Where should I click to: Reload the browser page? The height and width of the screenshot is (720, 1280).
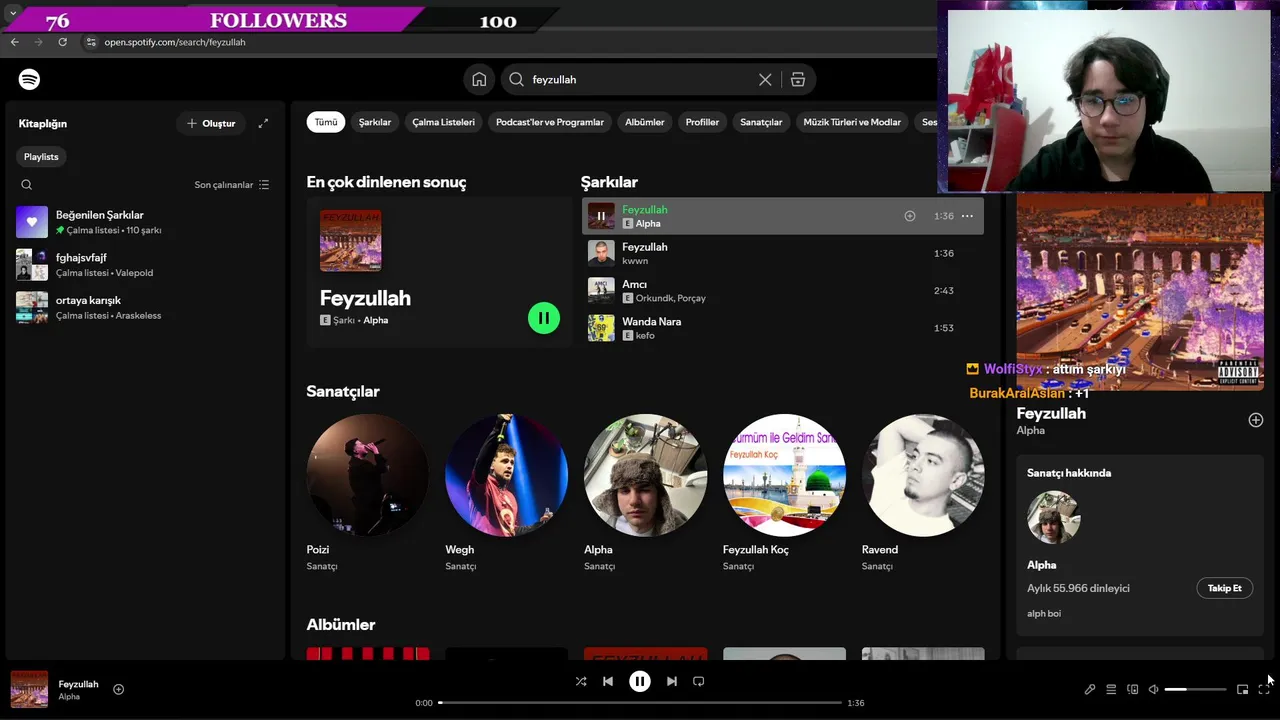pyautogui.click(x=62, y=42)
